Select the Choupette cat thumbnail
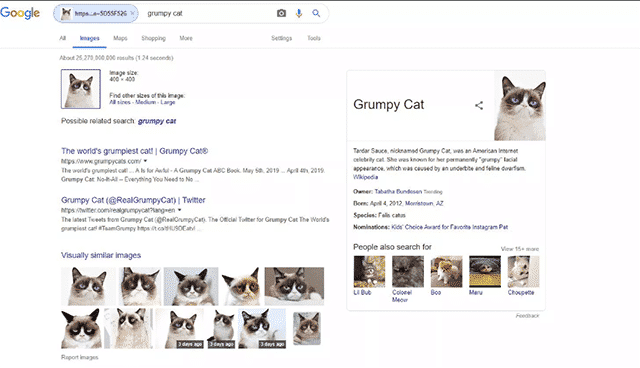The height and width of the screenshot is (368, 640). 523,272
